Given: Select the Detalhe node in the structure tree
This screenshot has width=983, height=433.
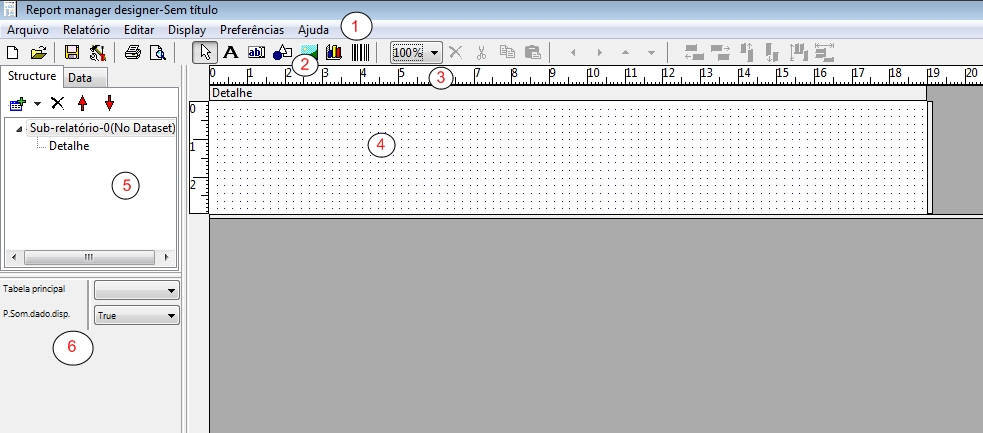Looking at the screenshot, I should coord(69,146).
